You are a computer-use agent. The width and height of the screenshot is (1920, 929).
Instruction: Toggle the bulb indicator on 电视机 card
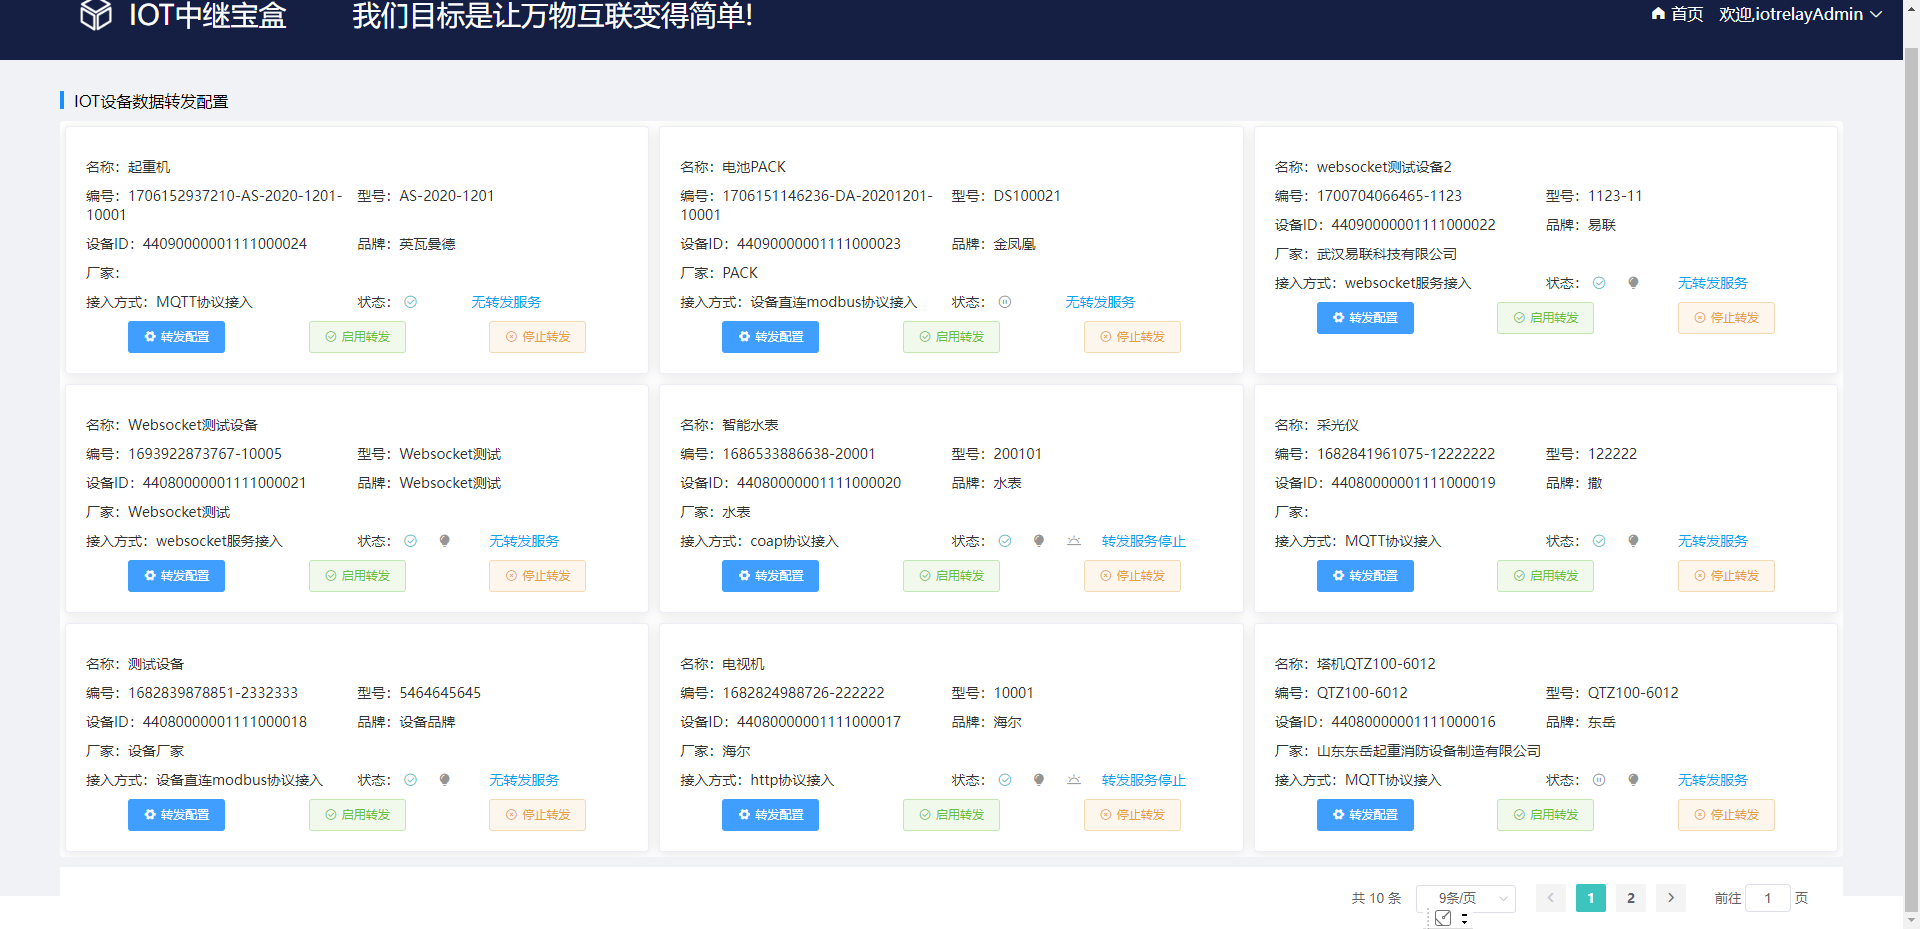coord(1038,779)
